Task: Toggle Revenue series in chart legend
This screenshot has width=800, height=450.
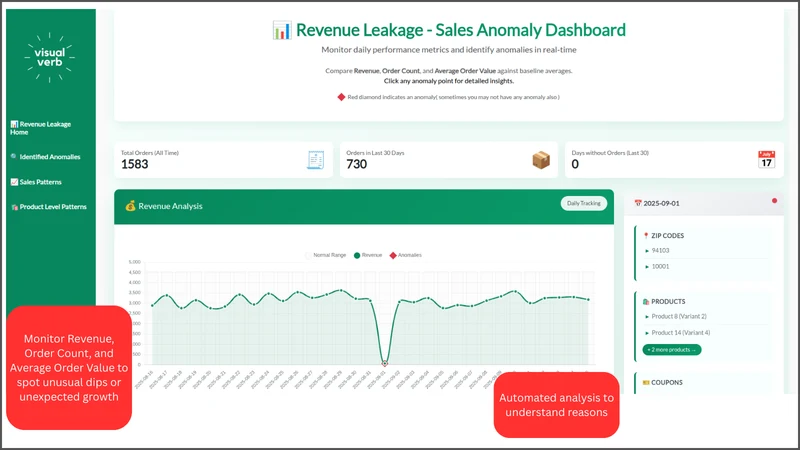Action: [368, 255]
